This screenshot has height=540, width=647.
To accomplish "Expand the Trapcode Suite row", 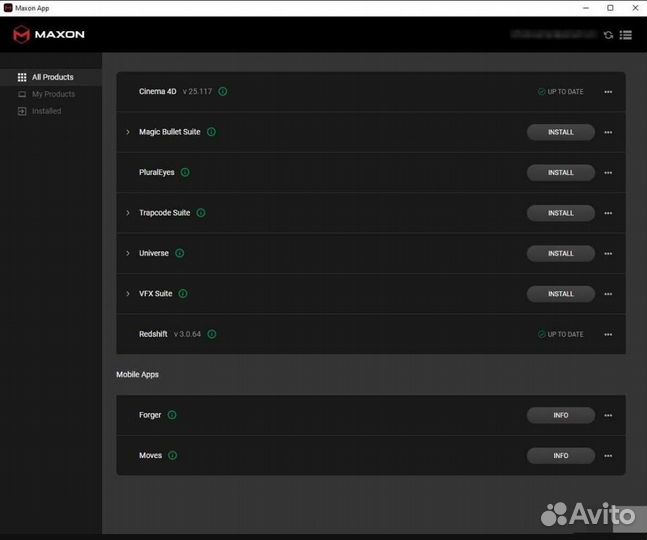I will coord(128,213).
